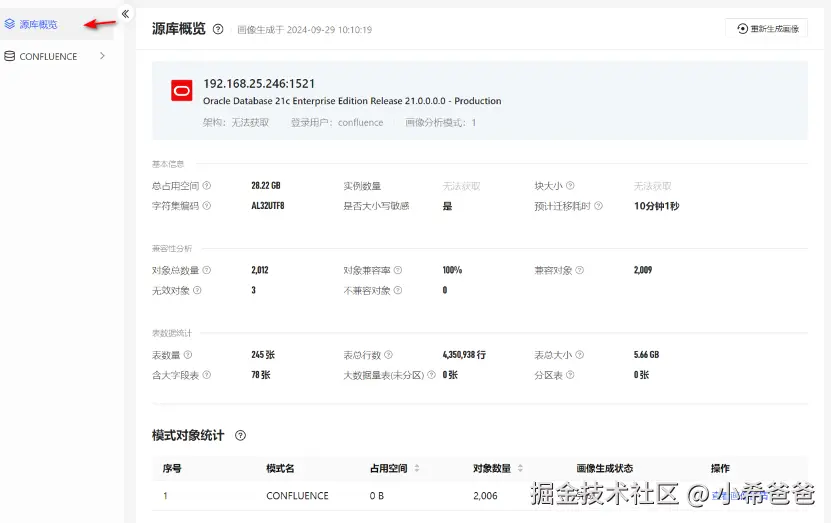Click help icon beside 表数量
This screenshot has width=832, height=524.
click(x=187, y=355)
